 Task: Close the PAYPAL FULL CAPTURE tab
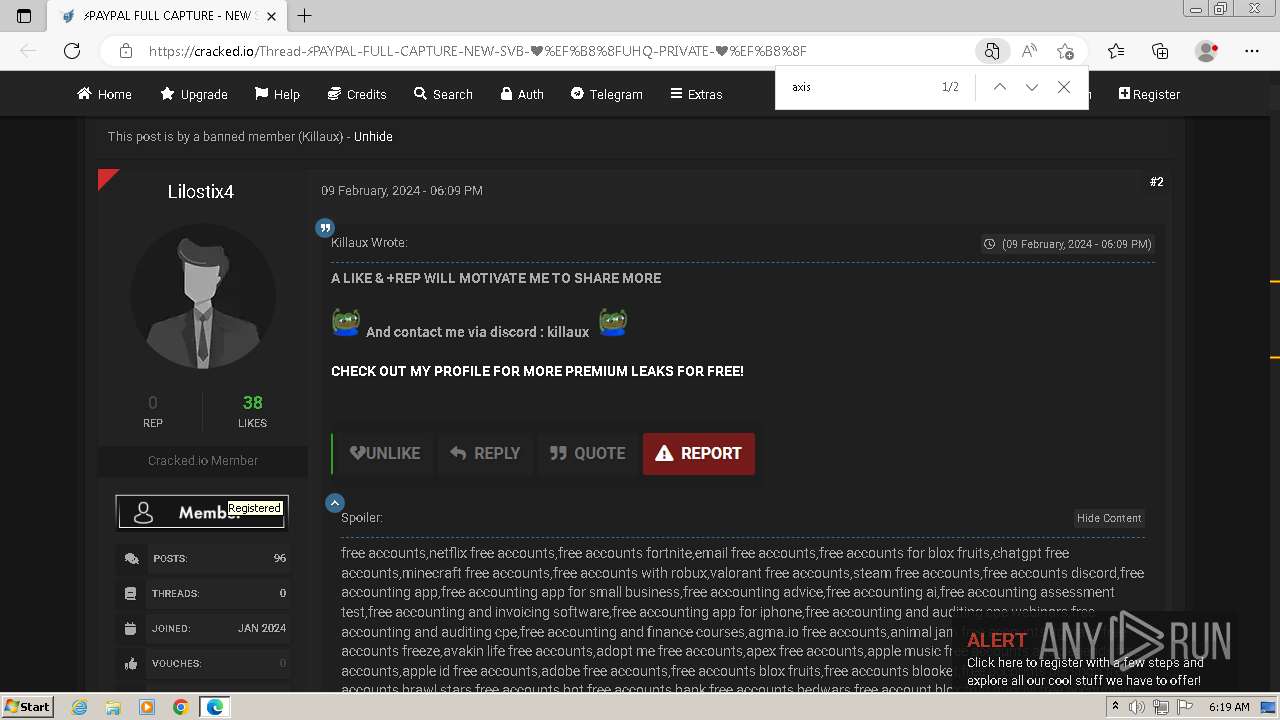[271, 16]
